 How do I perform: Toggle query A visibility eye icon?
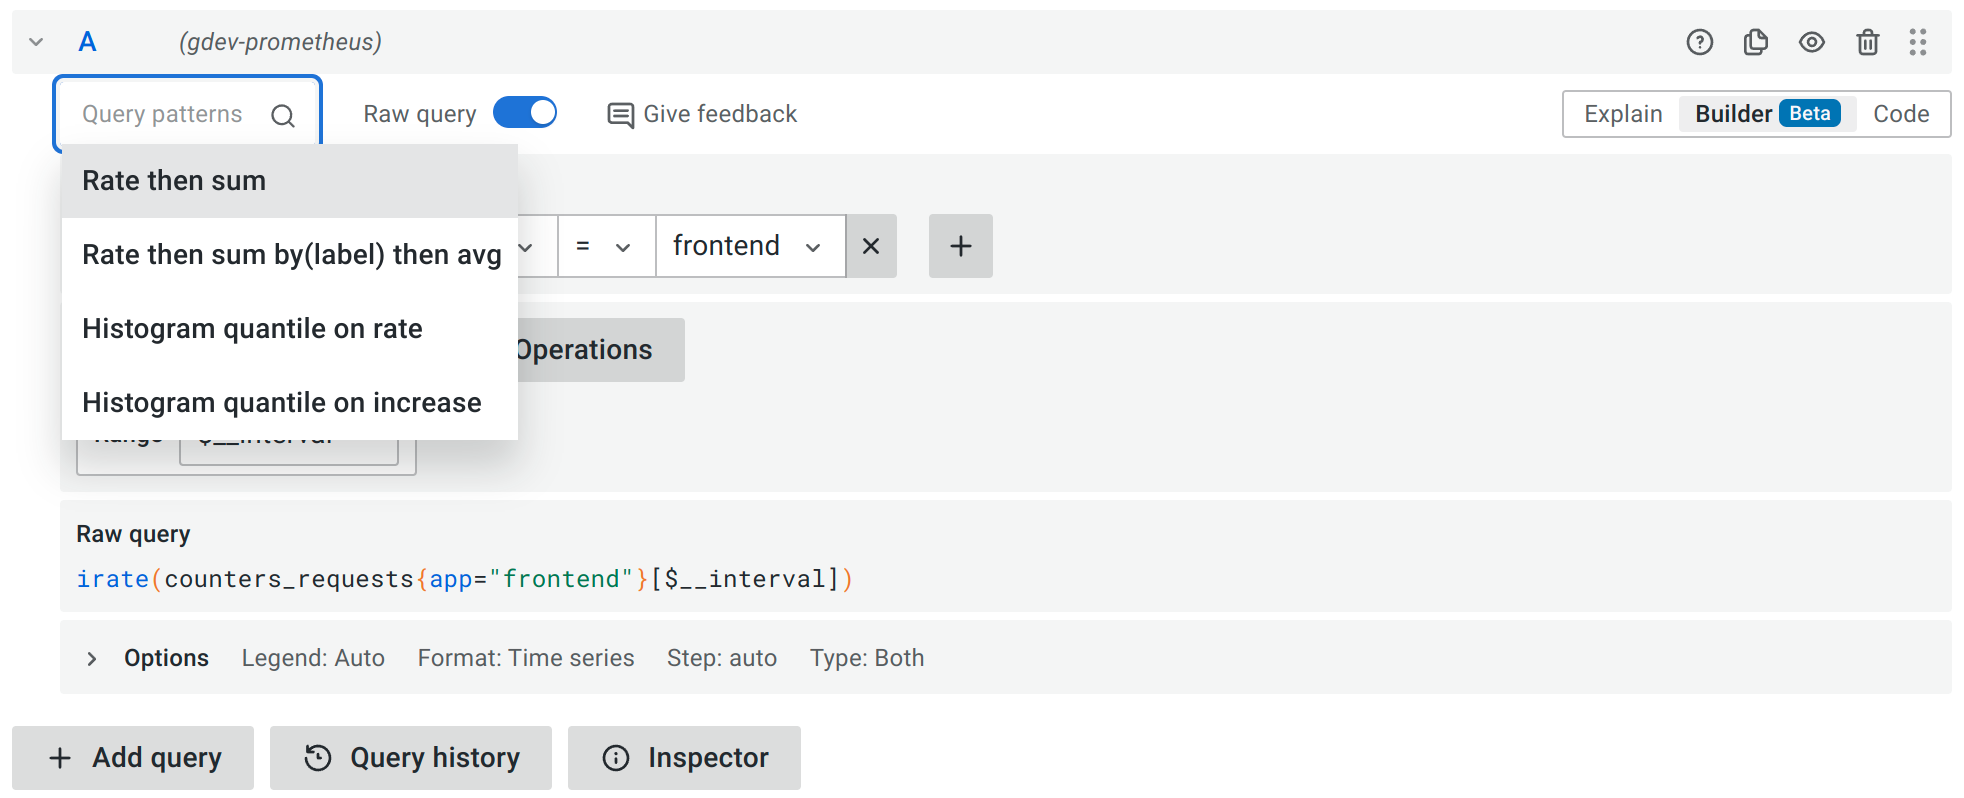coord(1811,42)
